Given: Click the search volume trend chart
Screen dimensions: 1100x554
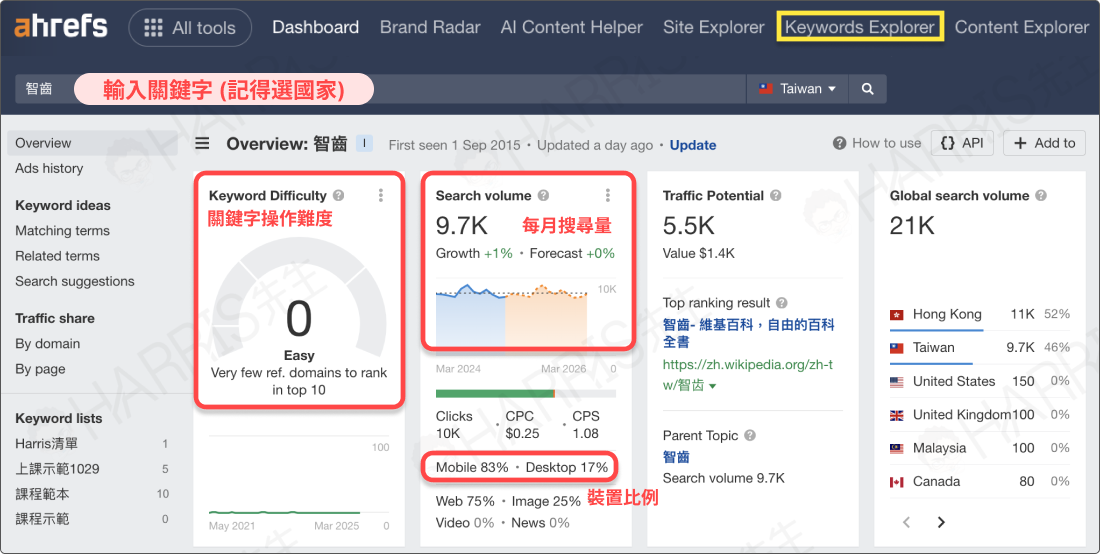Looking at the screenshot, I should (511, 315).
